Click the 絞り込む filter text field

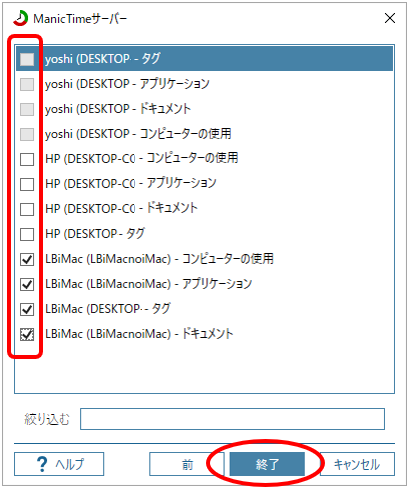232,419
